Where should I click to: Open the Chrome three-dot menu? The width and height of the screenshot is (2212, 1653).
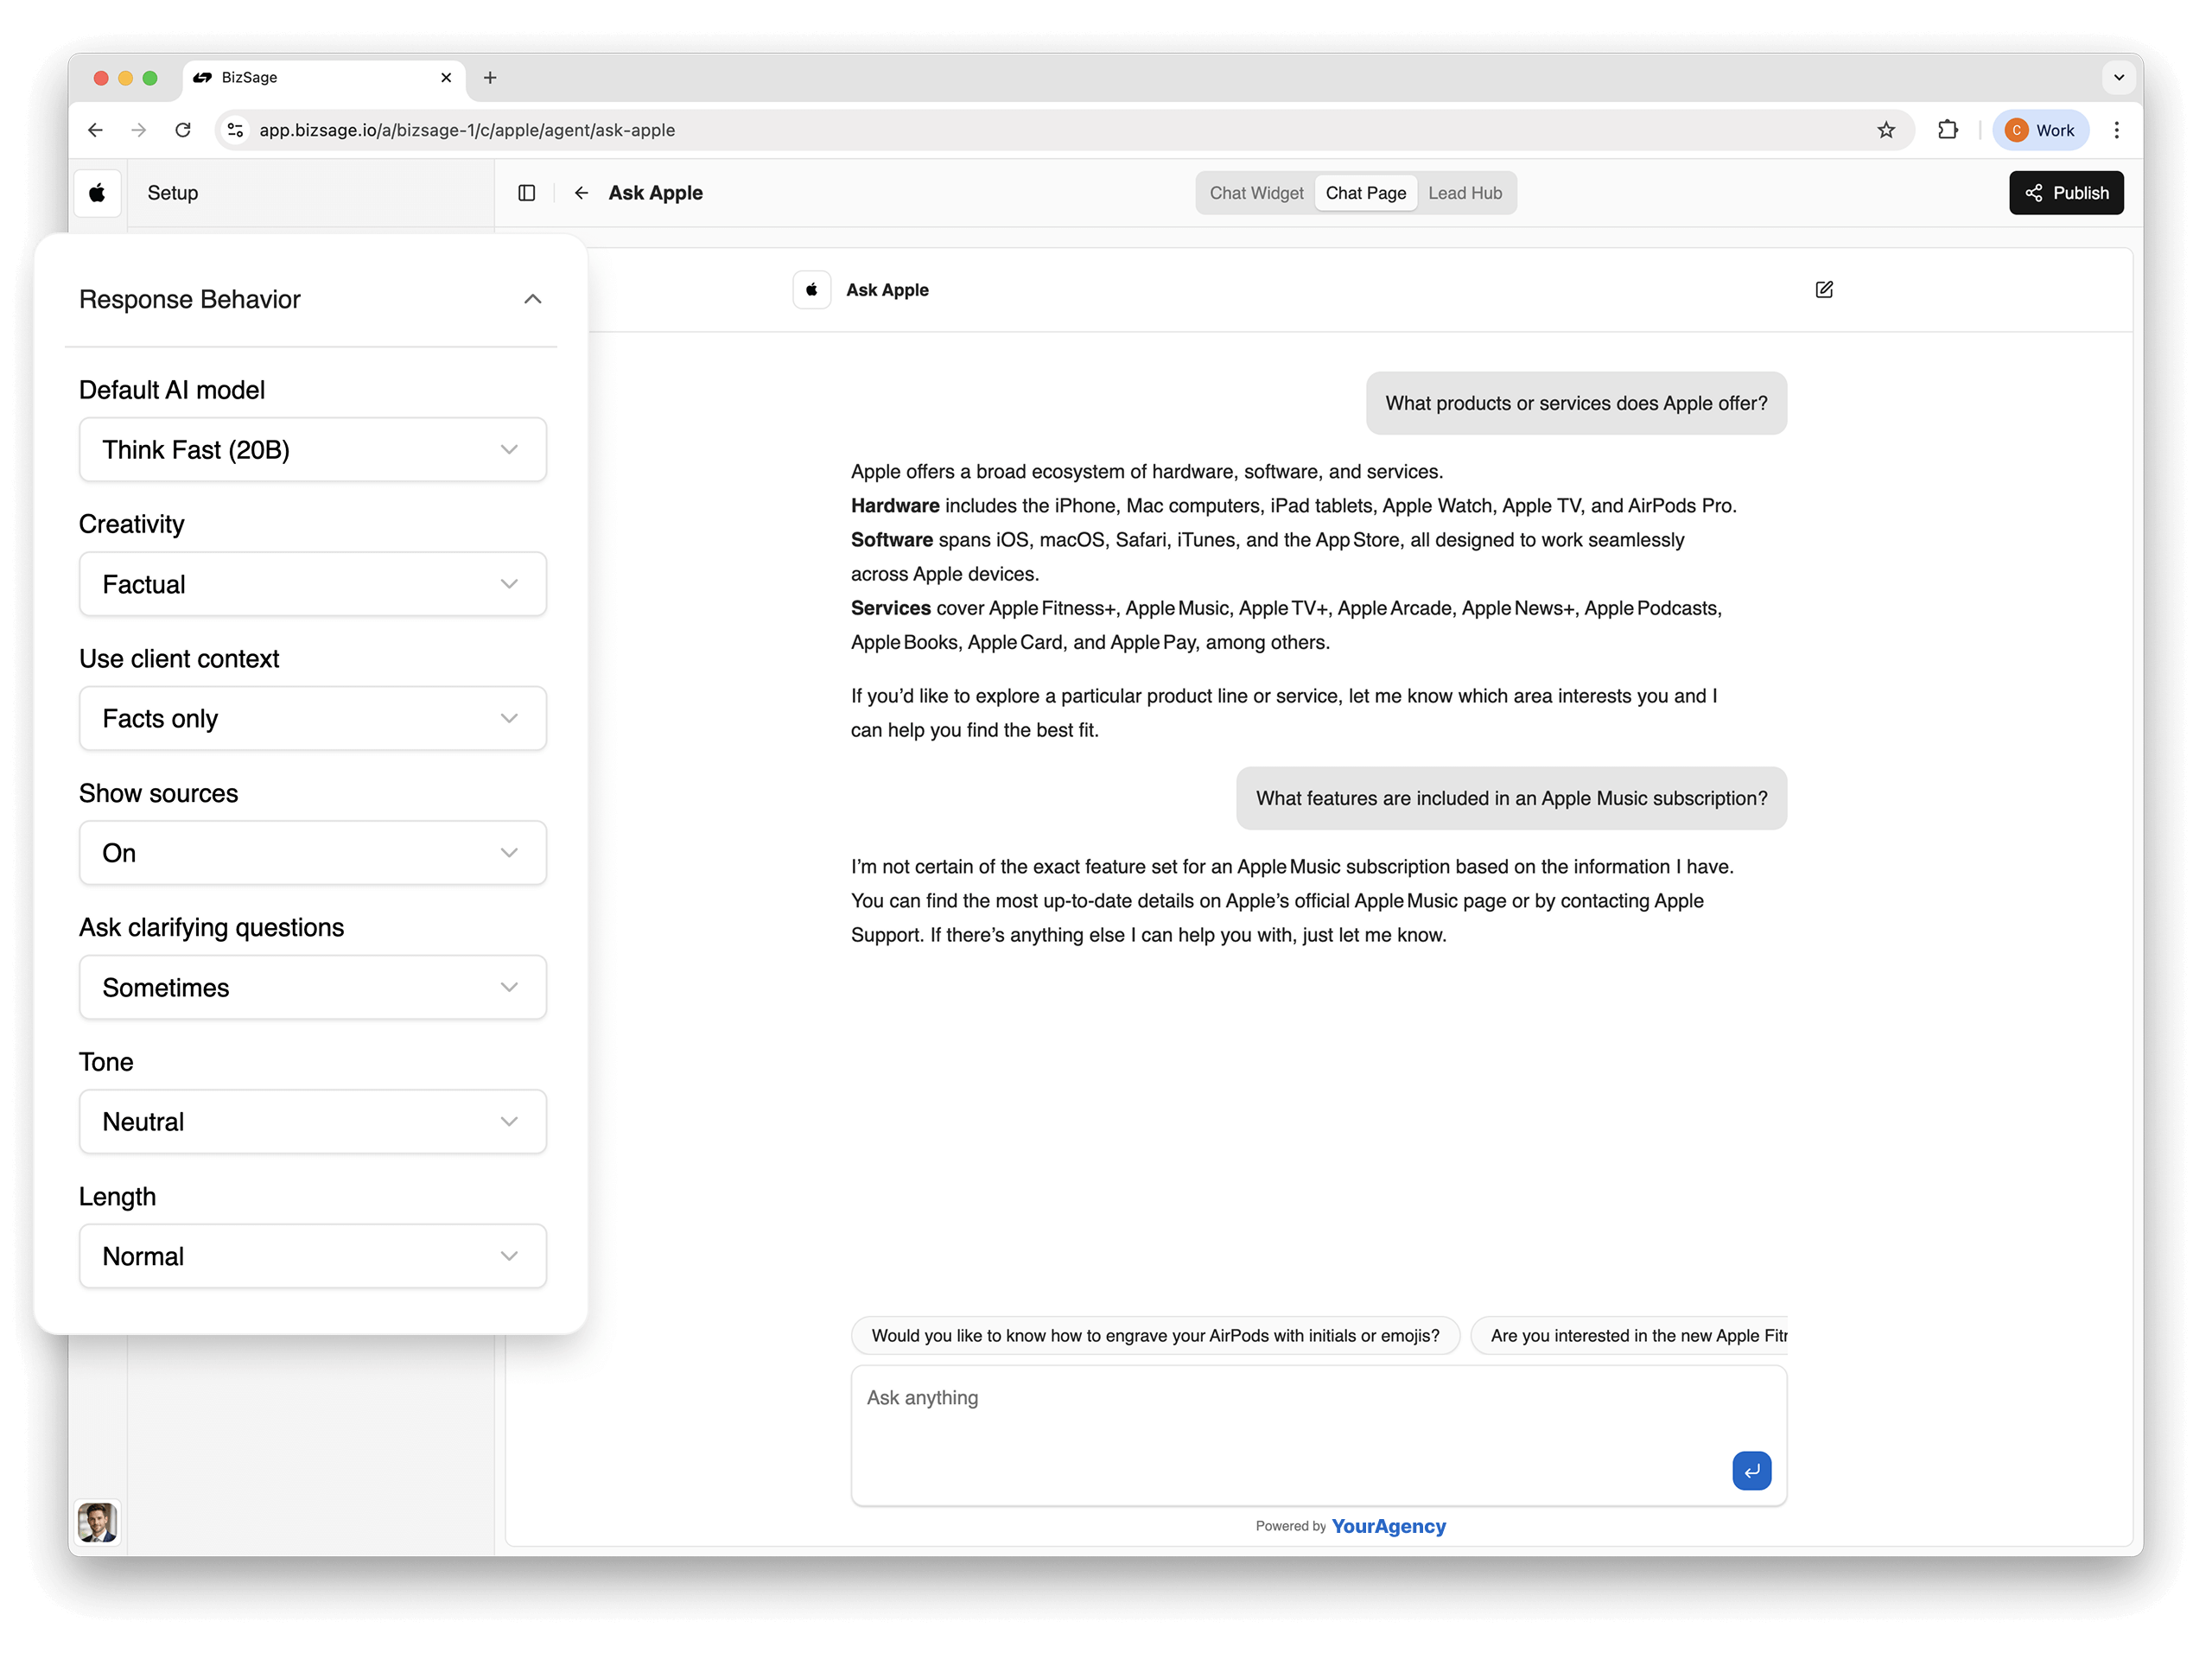(x=2116, y=130)
